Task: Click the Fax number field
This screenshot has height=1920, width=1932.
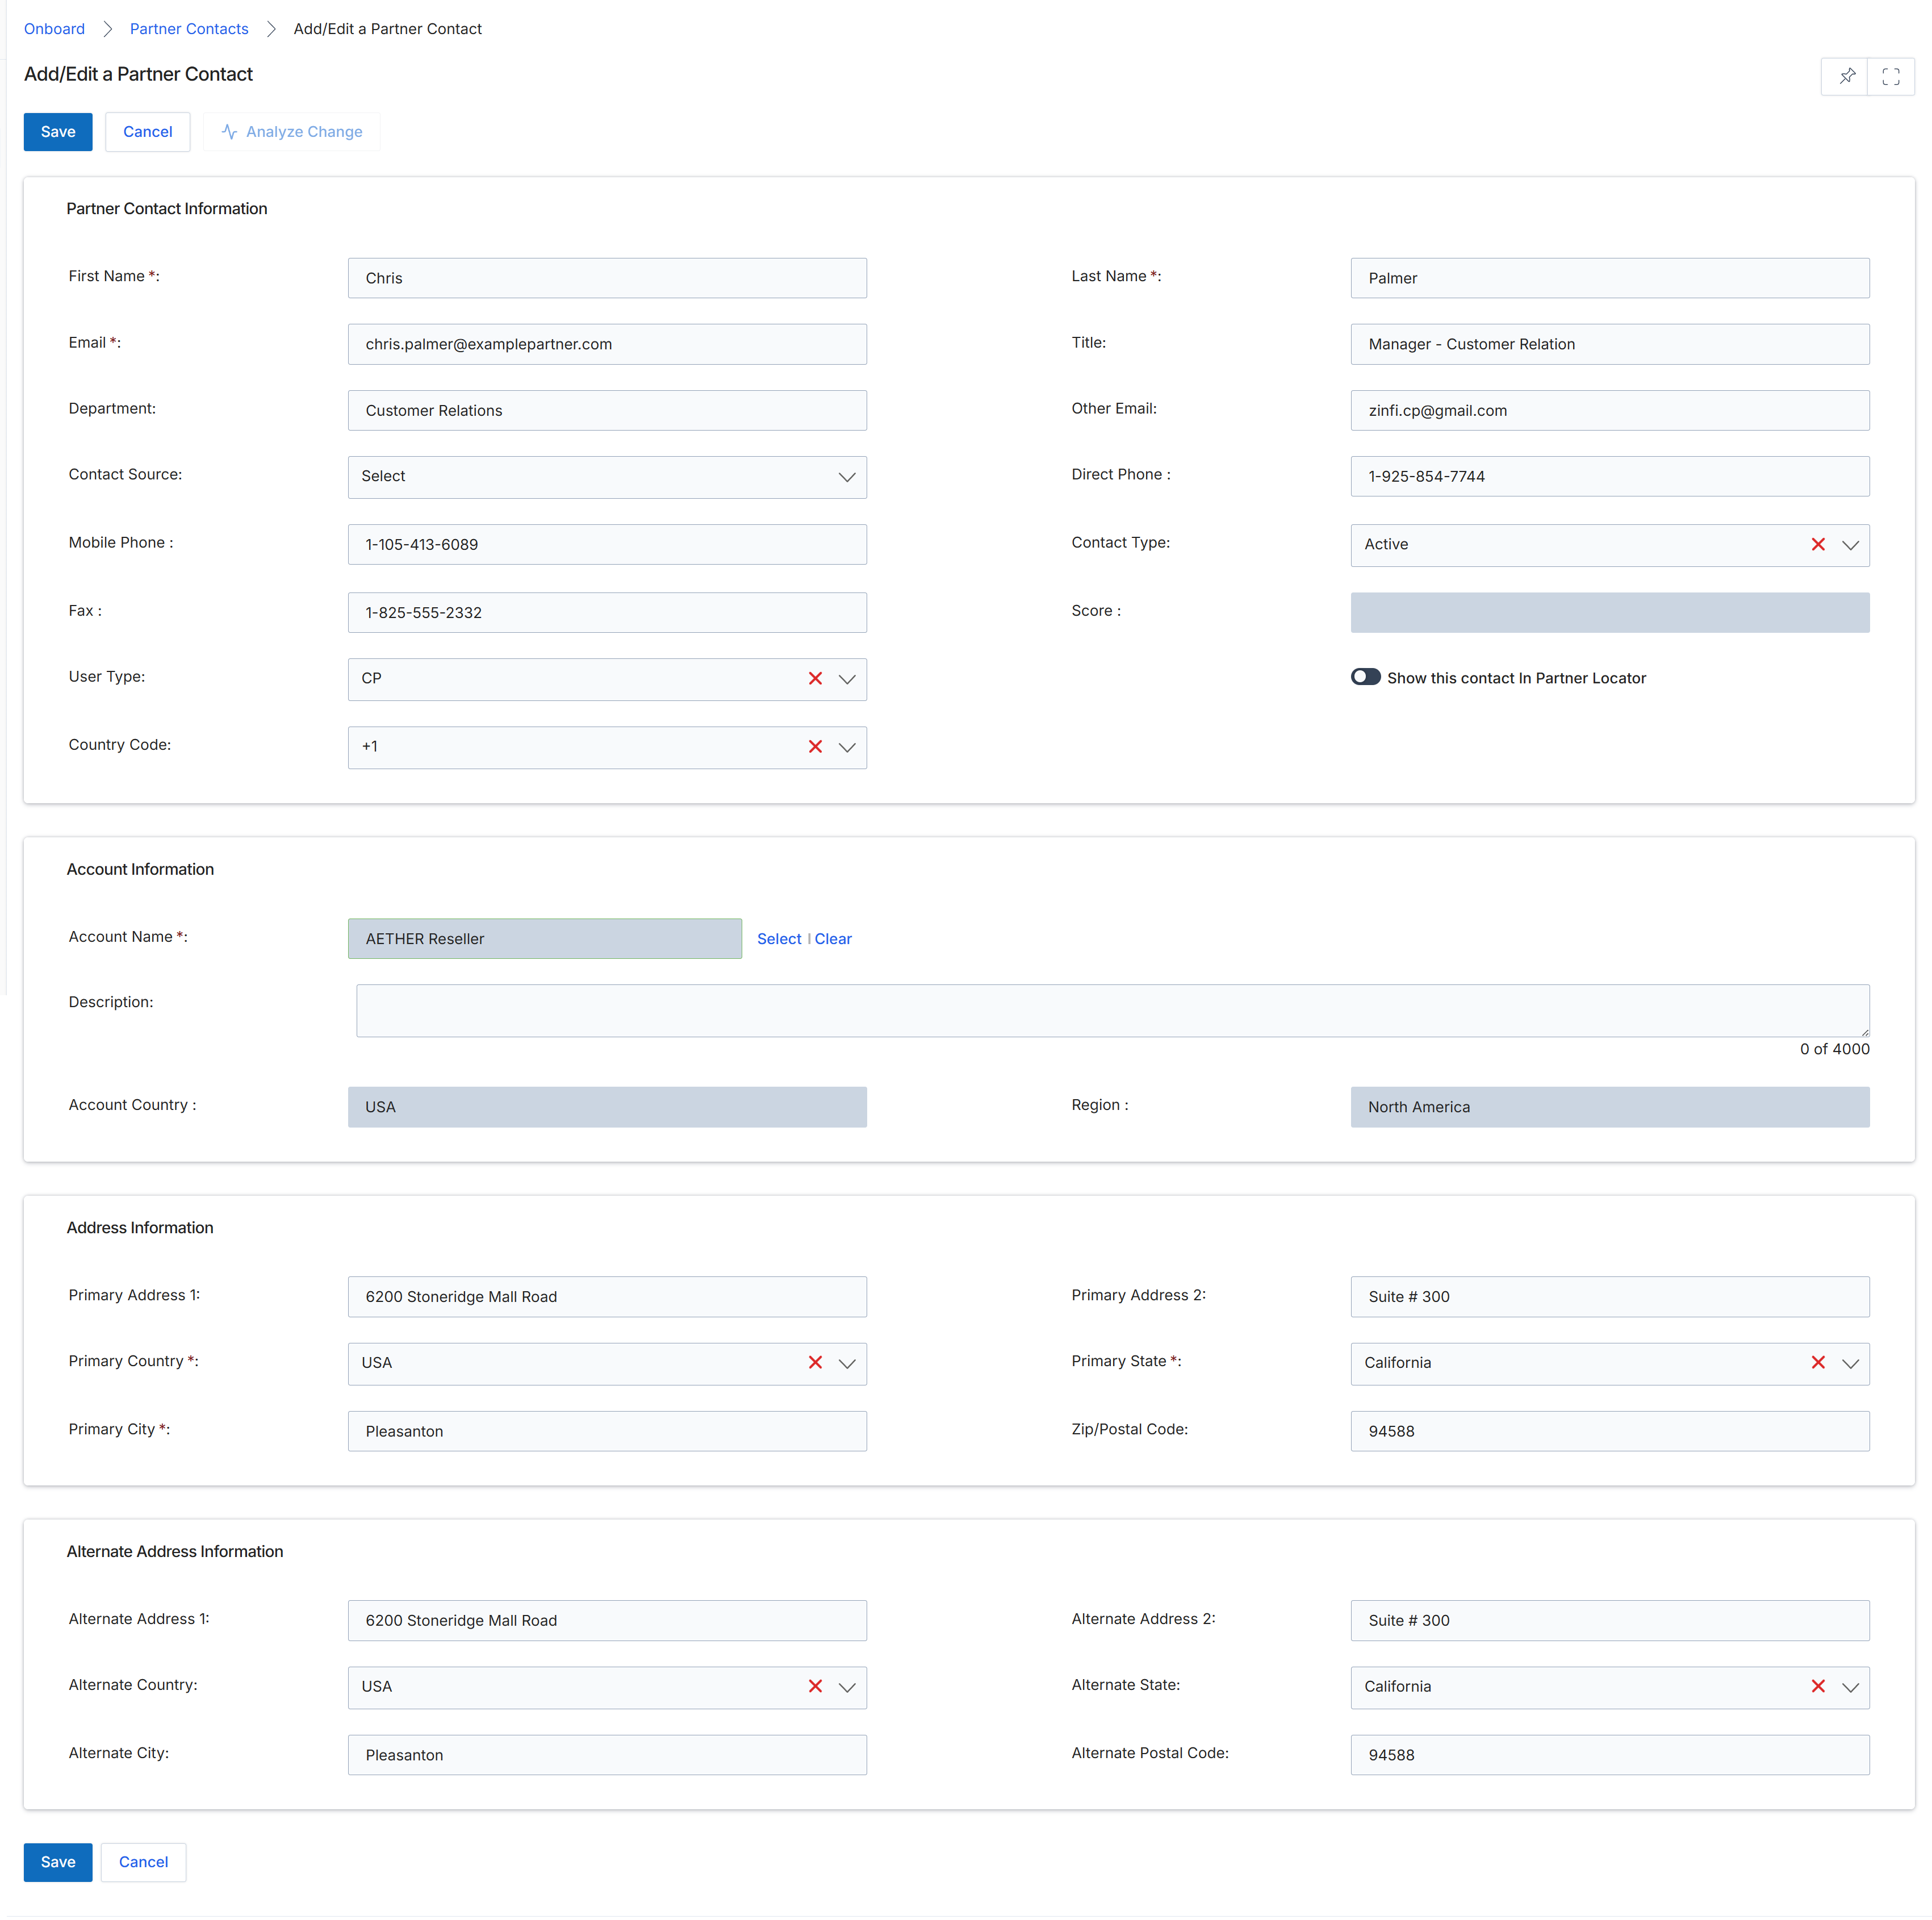Action: pyautogui.click(x=607, y=612)
